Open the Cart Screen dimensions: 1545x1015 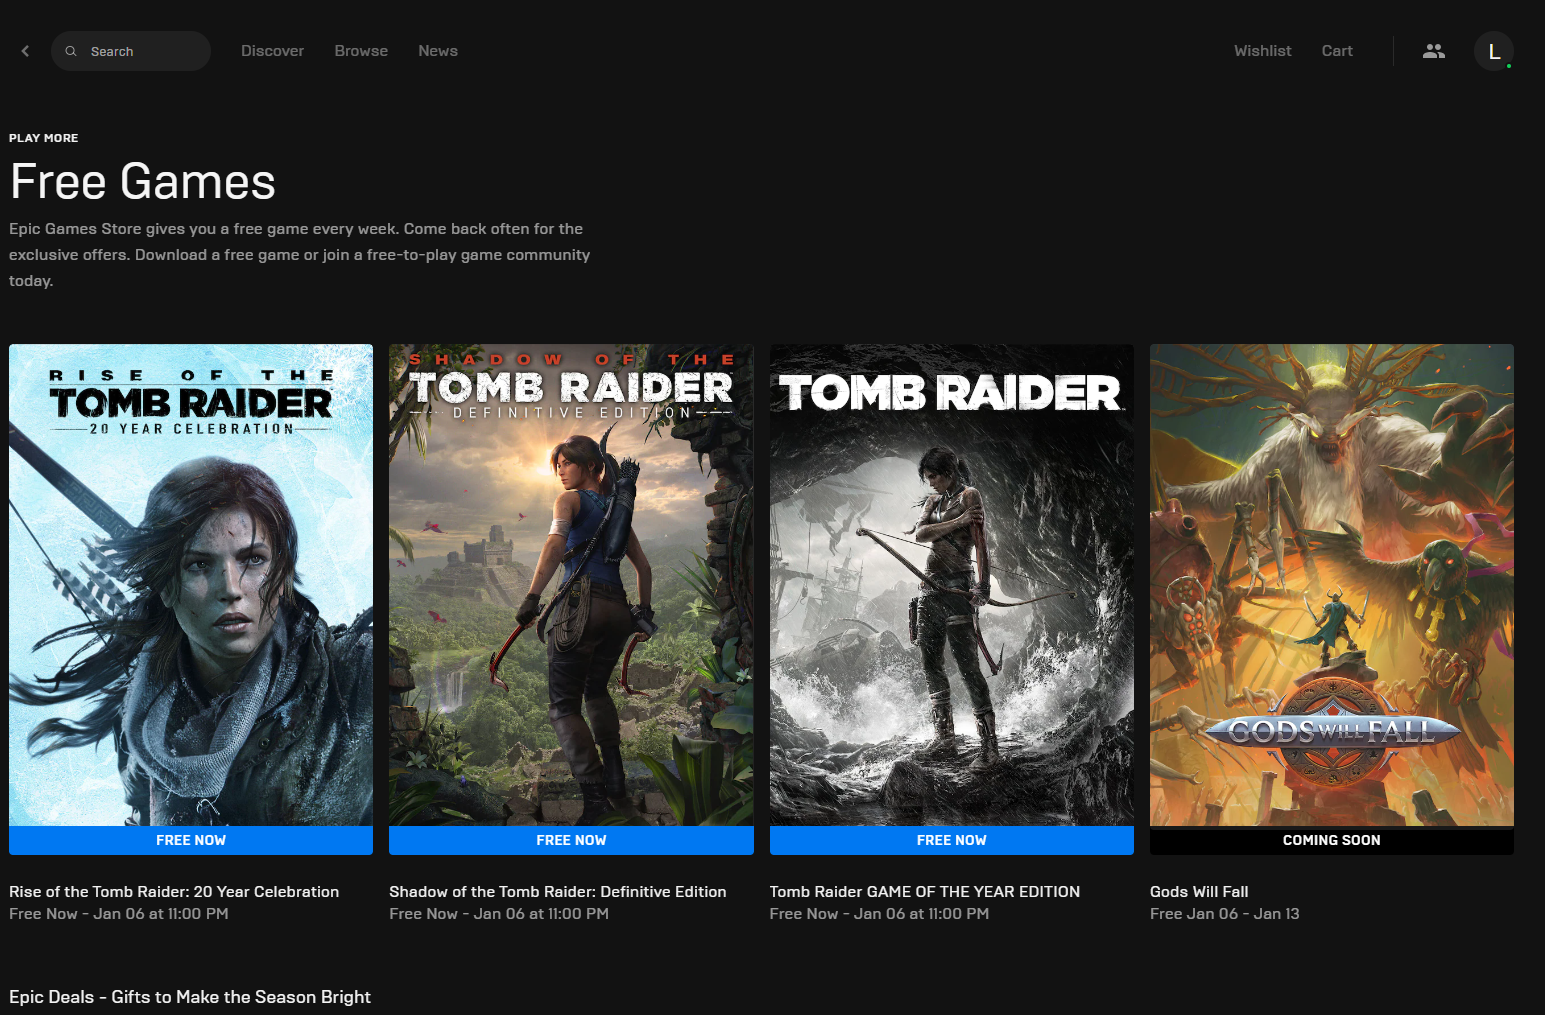1337,51
